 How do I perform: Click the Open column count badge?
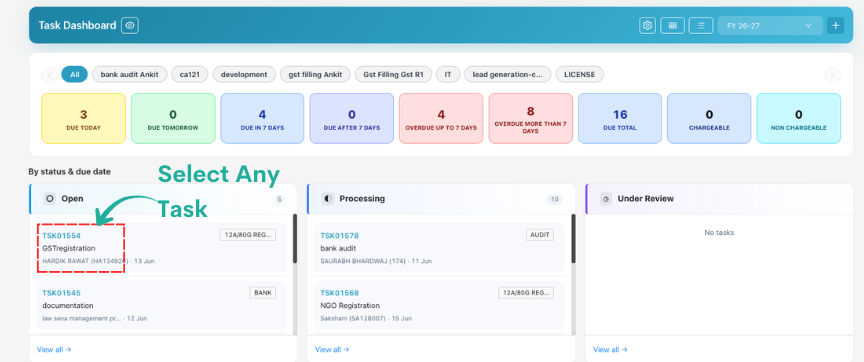point(279,199)
